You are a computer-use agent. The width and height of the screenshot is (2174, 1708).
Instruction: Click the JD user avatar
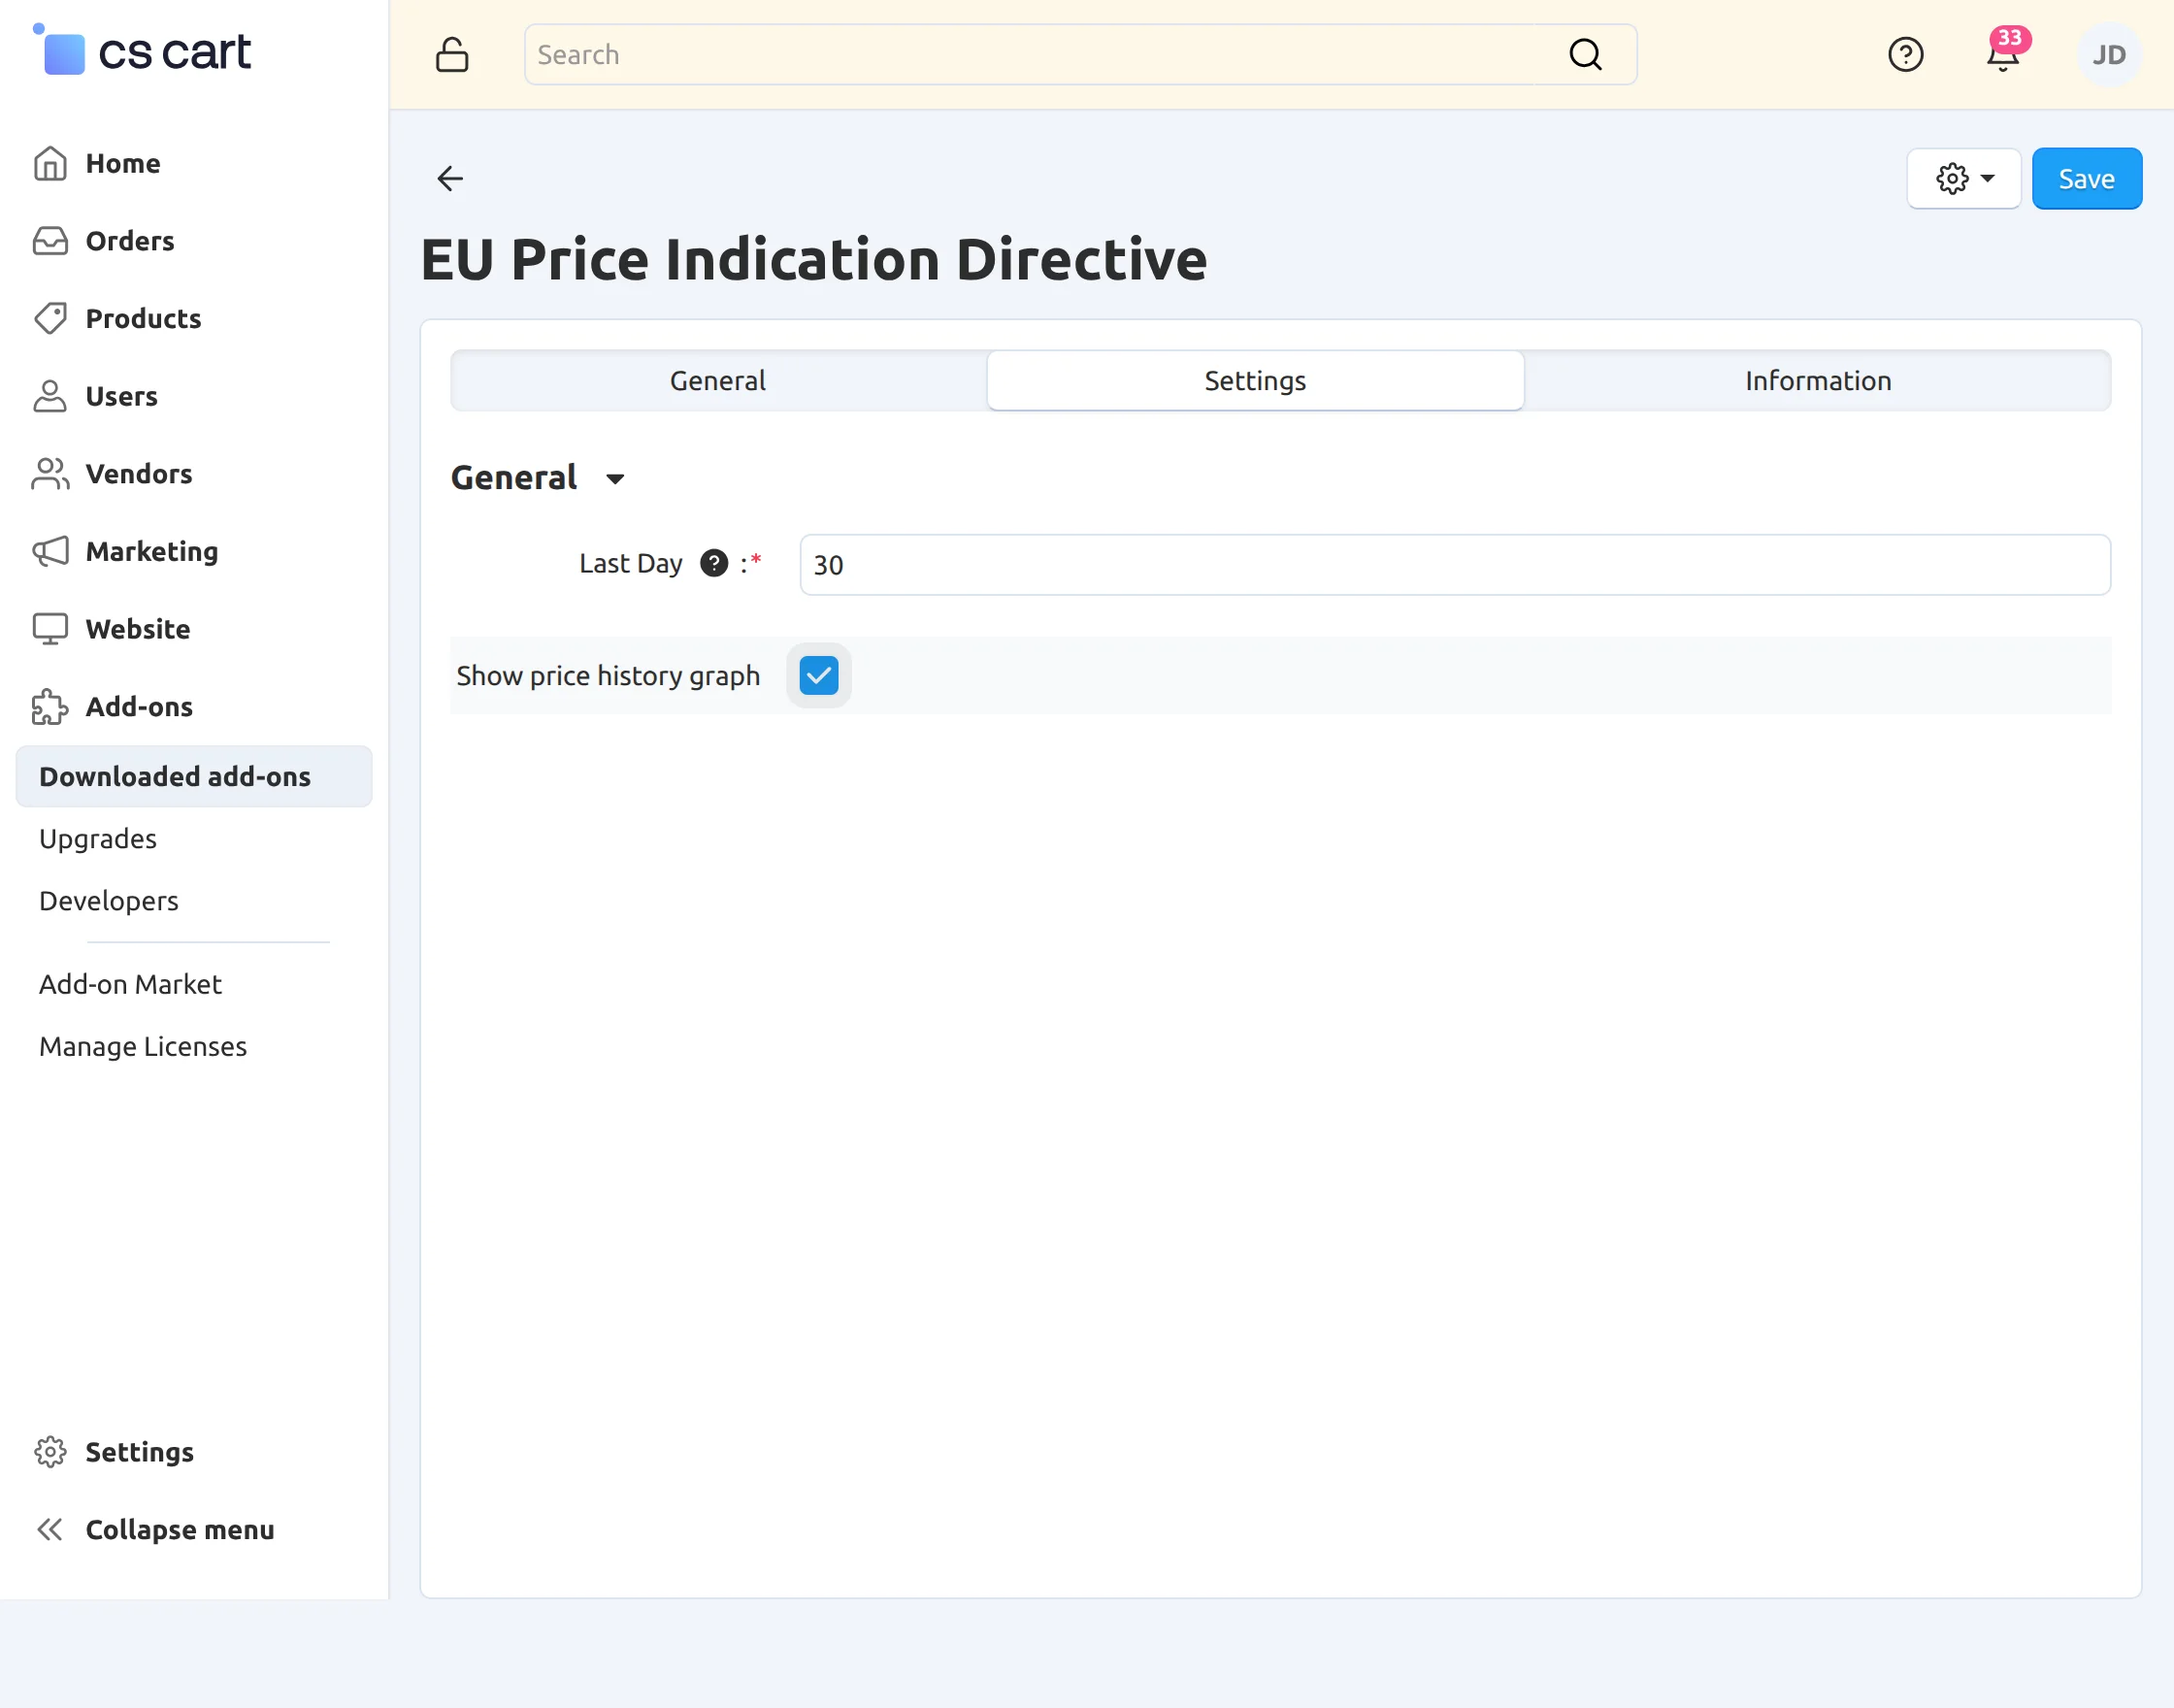2109,55
